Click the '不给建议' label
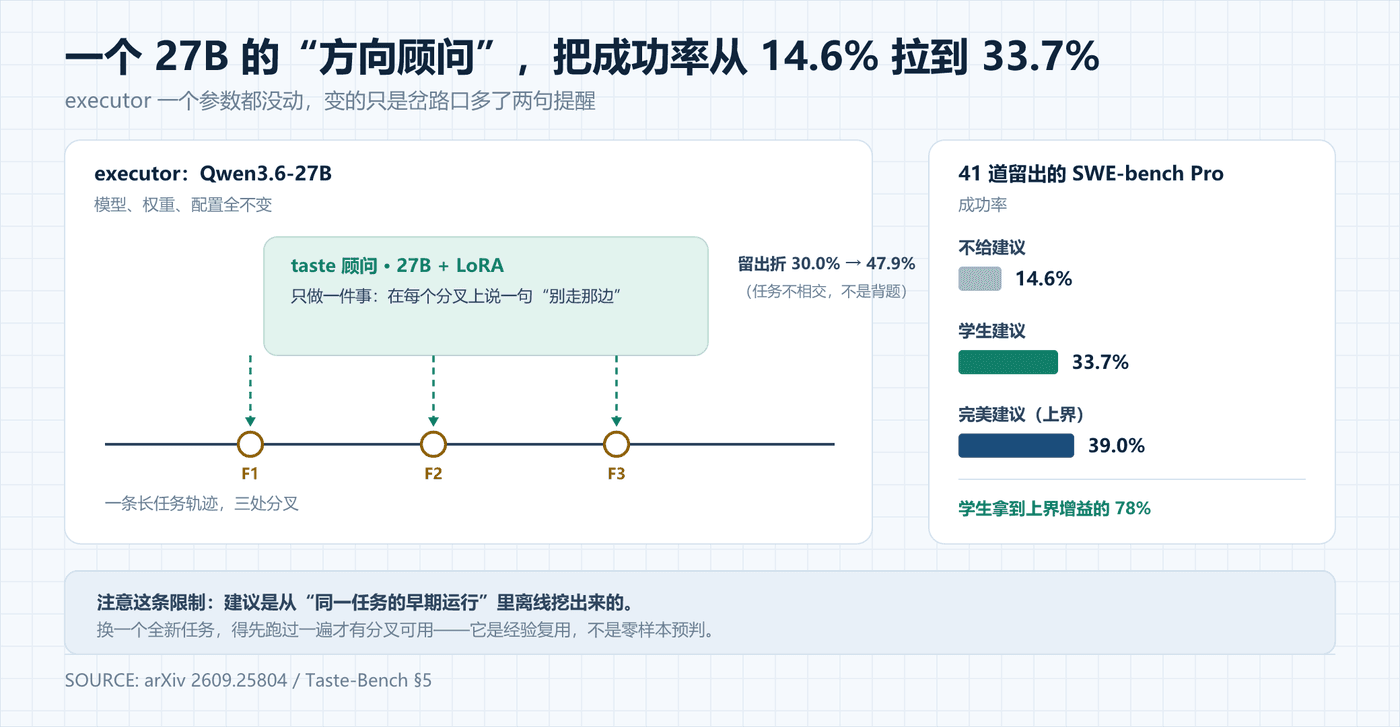The width and height of the screenshot is (1400, 727). click(x=992, y=248)
